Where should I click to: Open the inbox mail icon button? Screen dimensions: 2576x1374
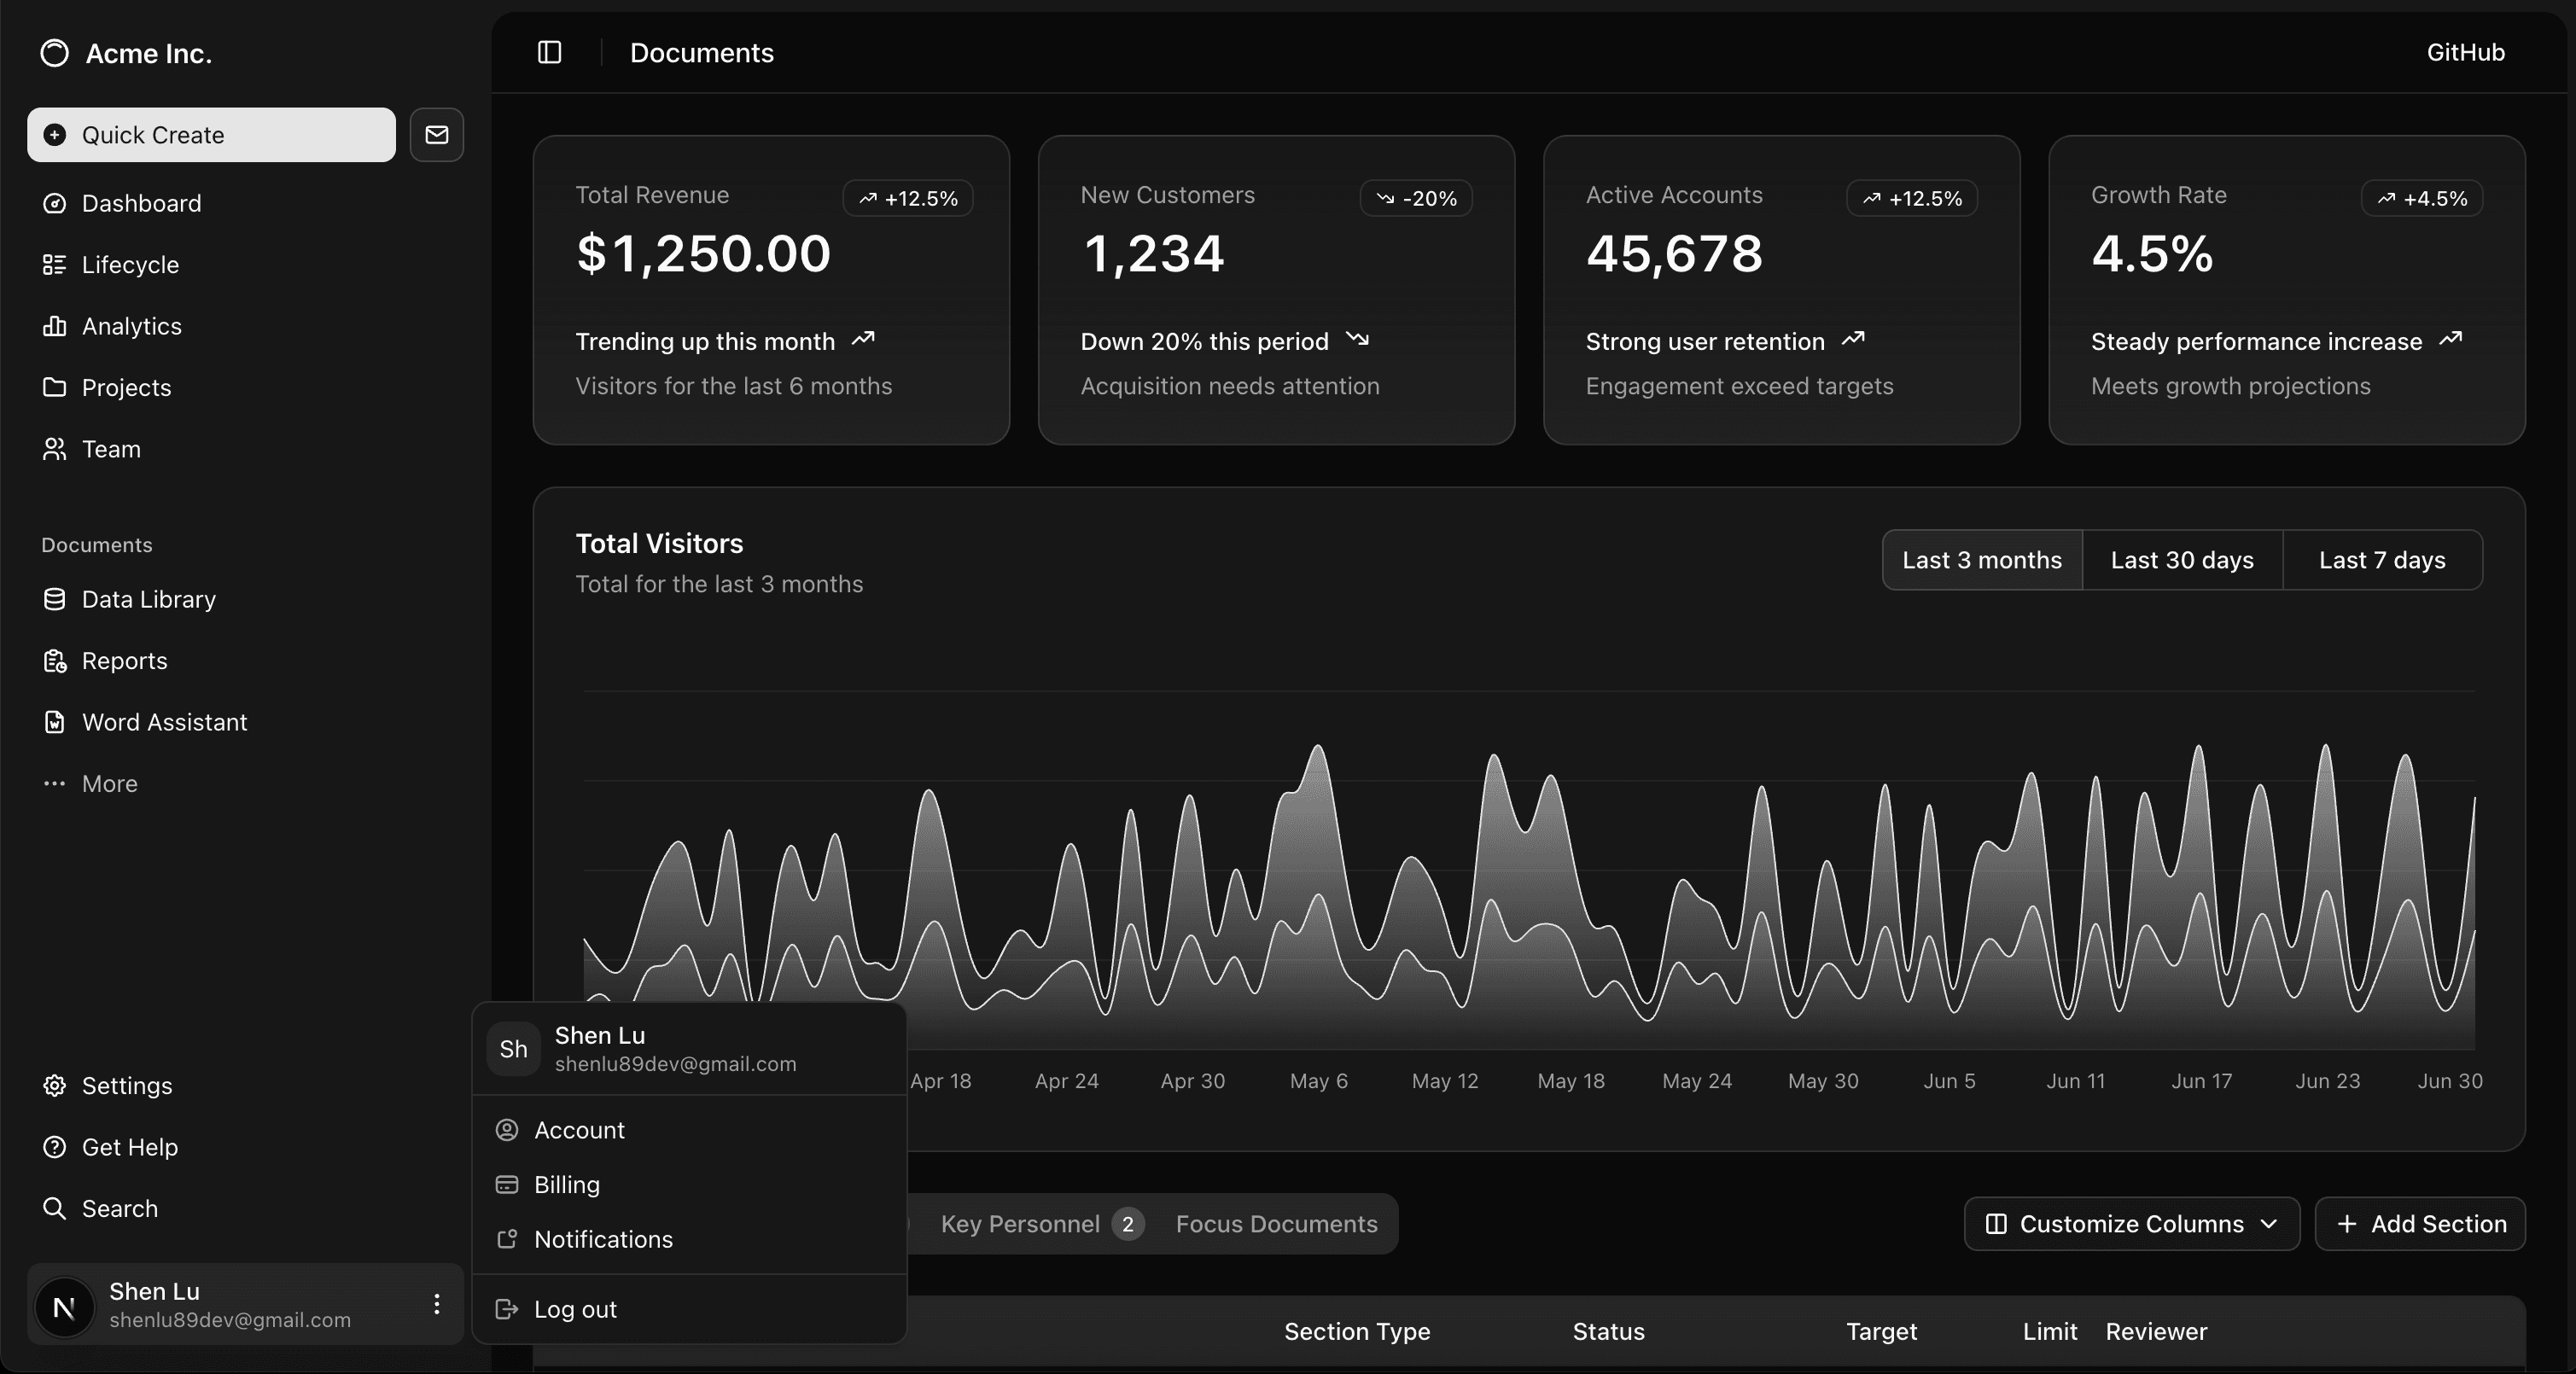[x=437, y=135]
